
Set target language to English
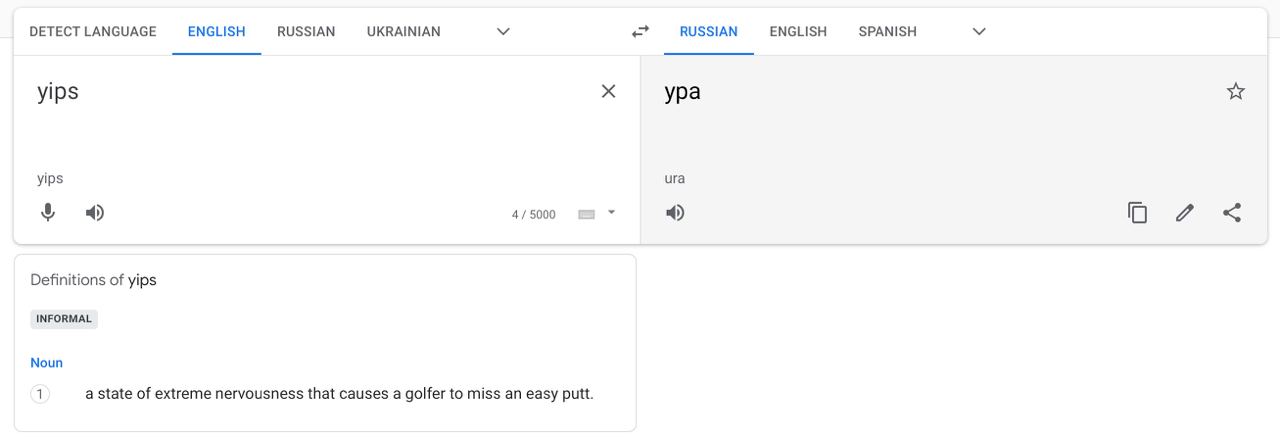[x=798, y=32]
